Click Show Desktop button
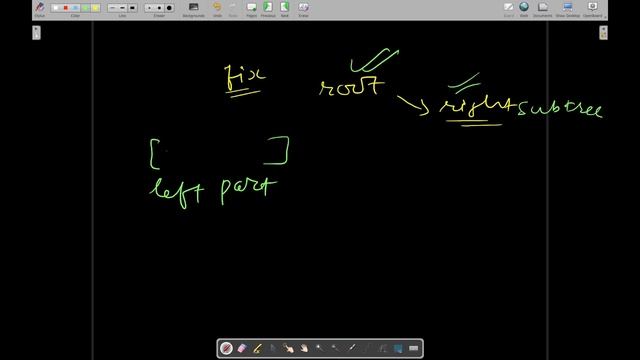This screenshot has width=640, height=360. point(568,9)
